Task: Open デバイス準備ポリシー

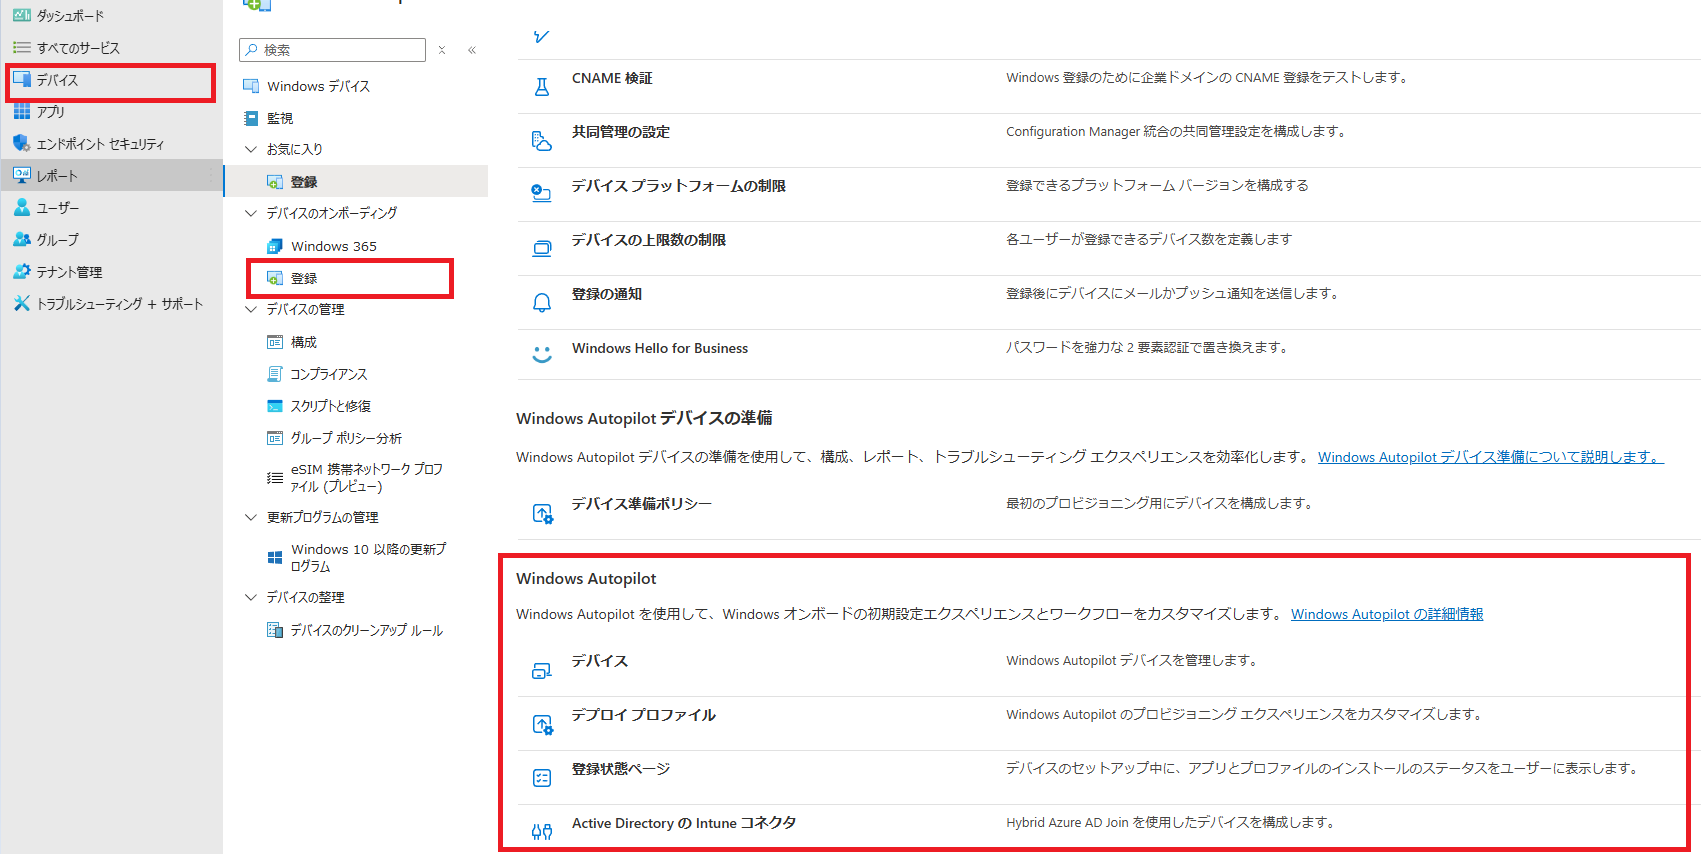Action: 642,504
